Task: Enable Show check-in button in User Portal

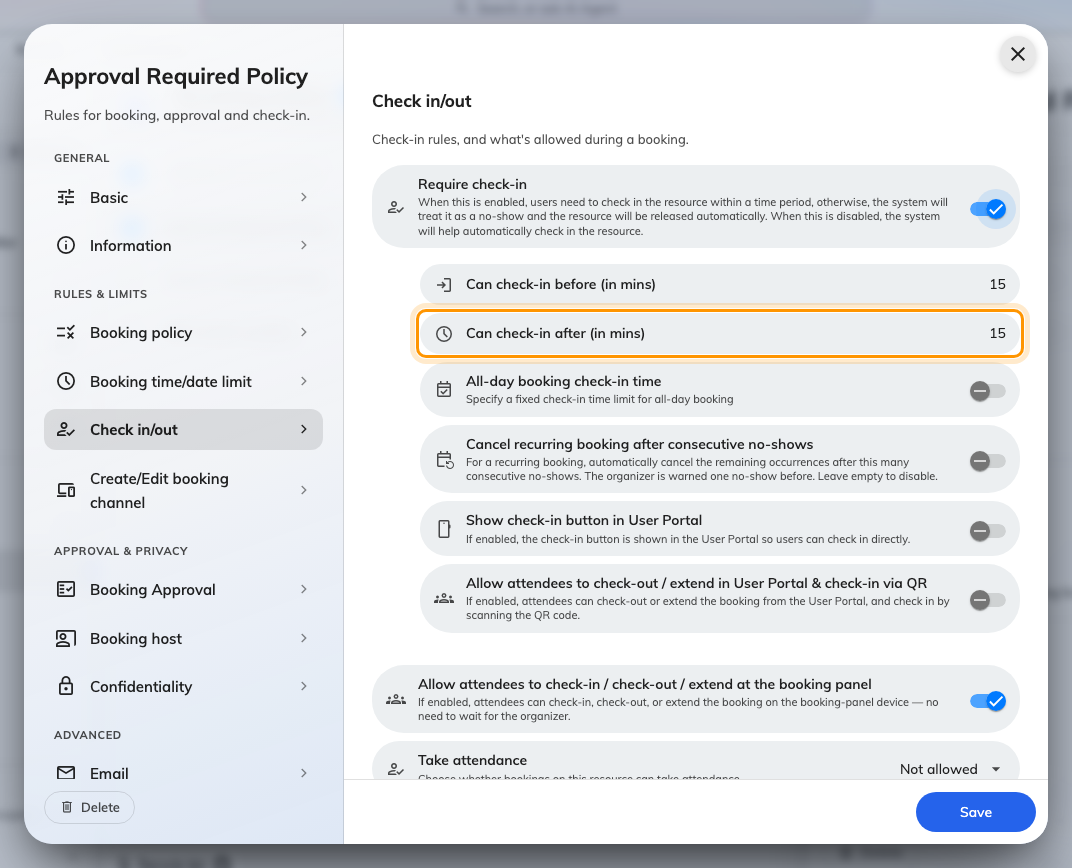Action: [x=988, y=530]
